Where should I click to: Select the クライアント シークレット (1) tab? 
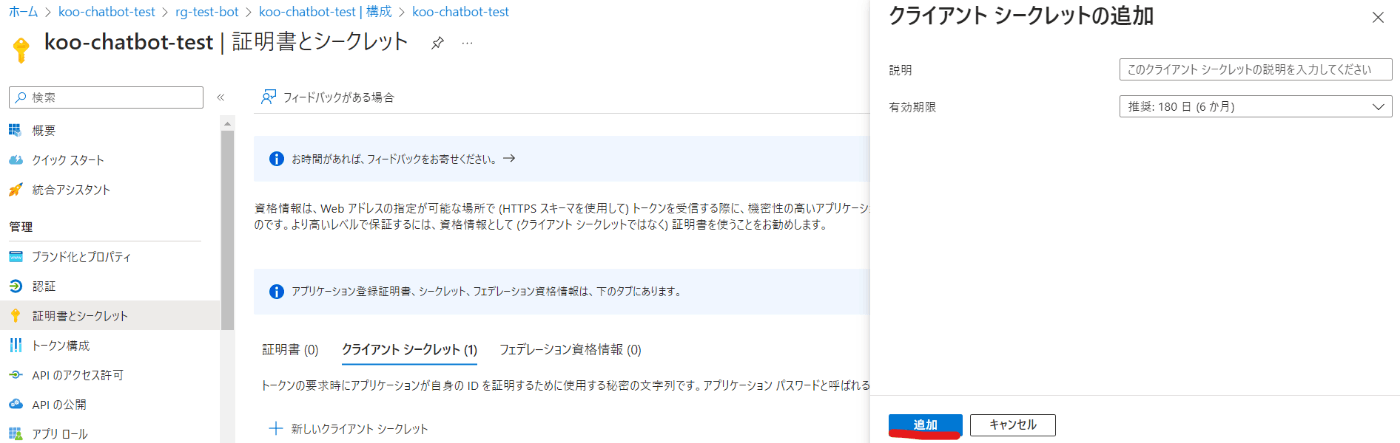coord(410,350)
